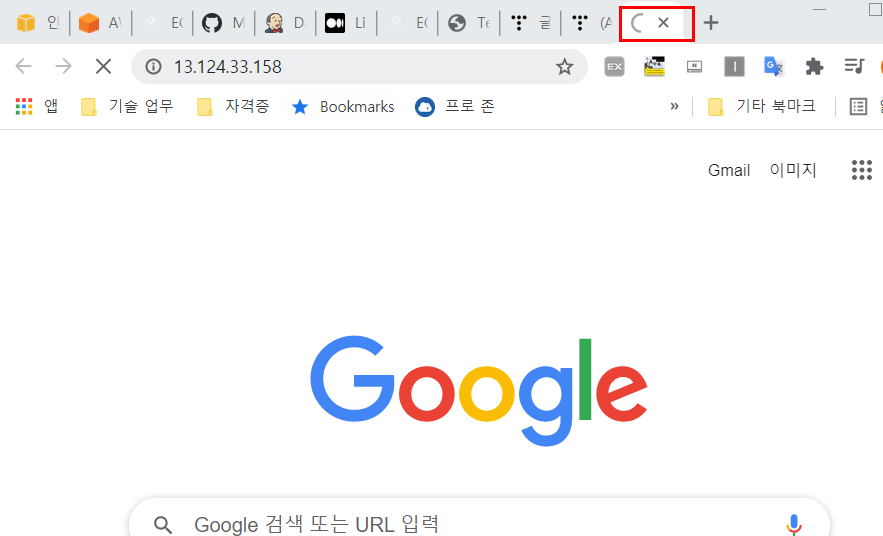Open the 기타 북마크 folder
The height and width of the screenshot is (536, 883).
pos(761,106)
